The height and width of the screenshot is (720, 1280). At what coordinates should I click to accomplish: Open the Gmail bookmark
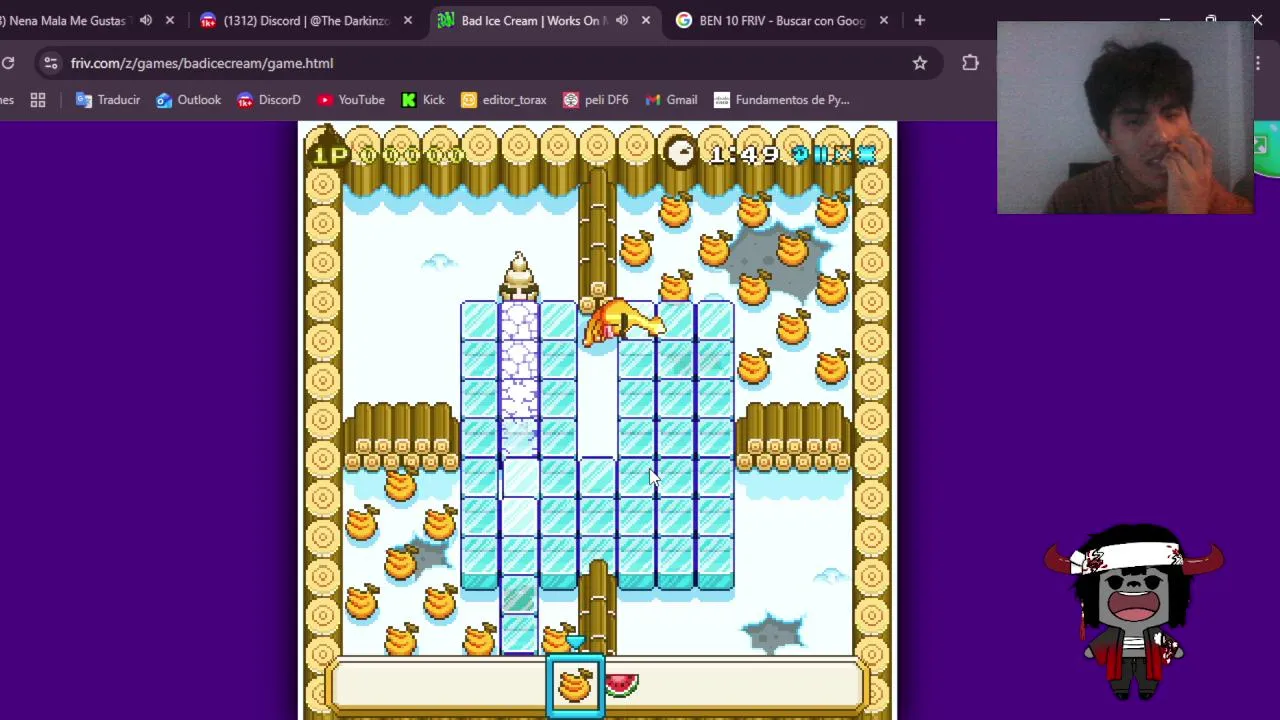coord(671,100)
